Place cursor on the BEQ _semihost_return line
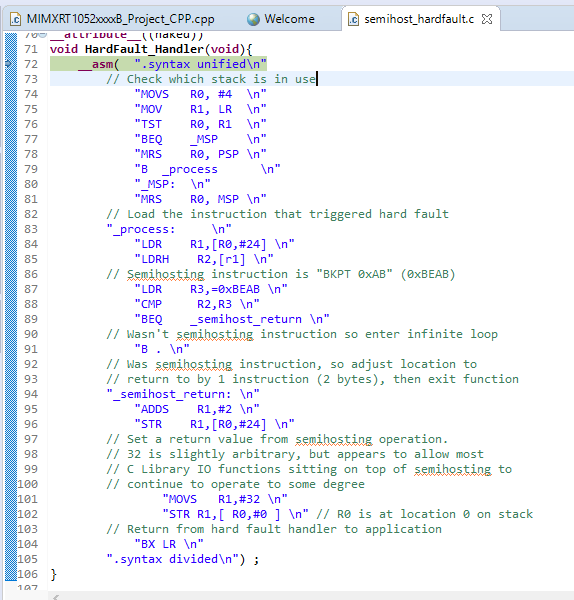574x600 pixels. pos(232,319)
